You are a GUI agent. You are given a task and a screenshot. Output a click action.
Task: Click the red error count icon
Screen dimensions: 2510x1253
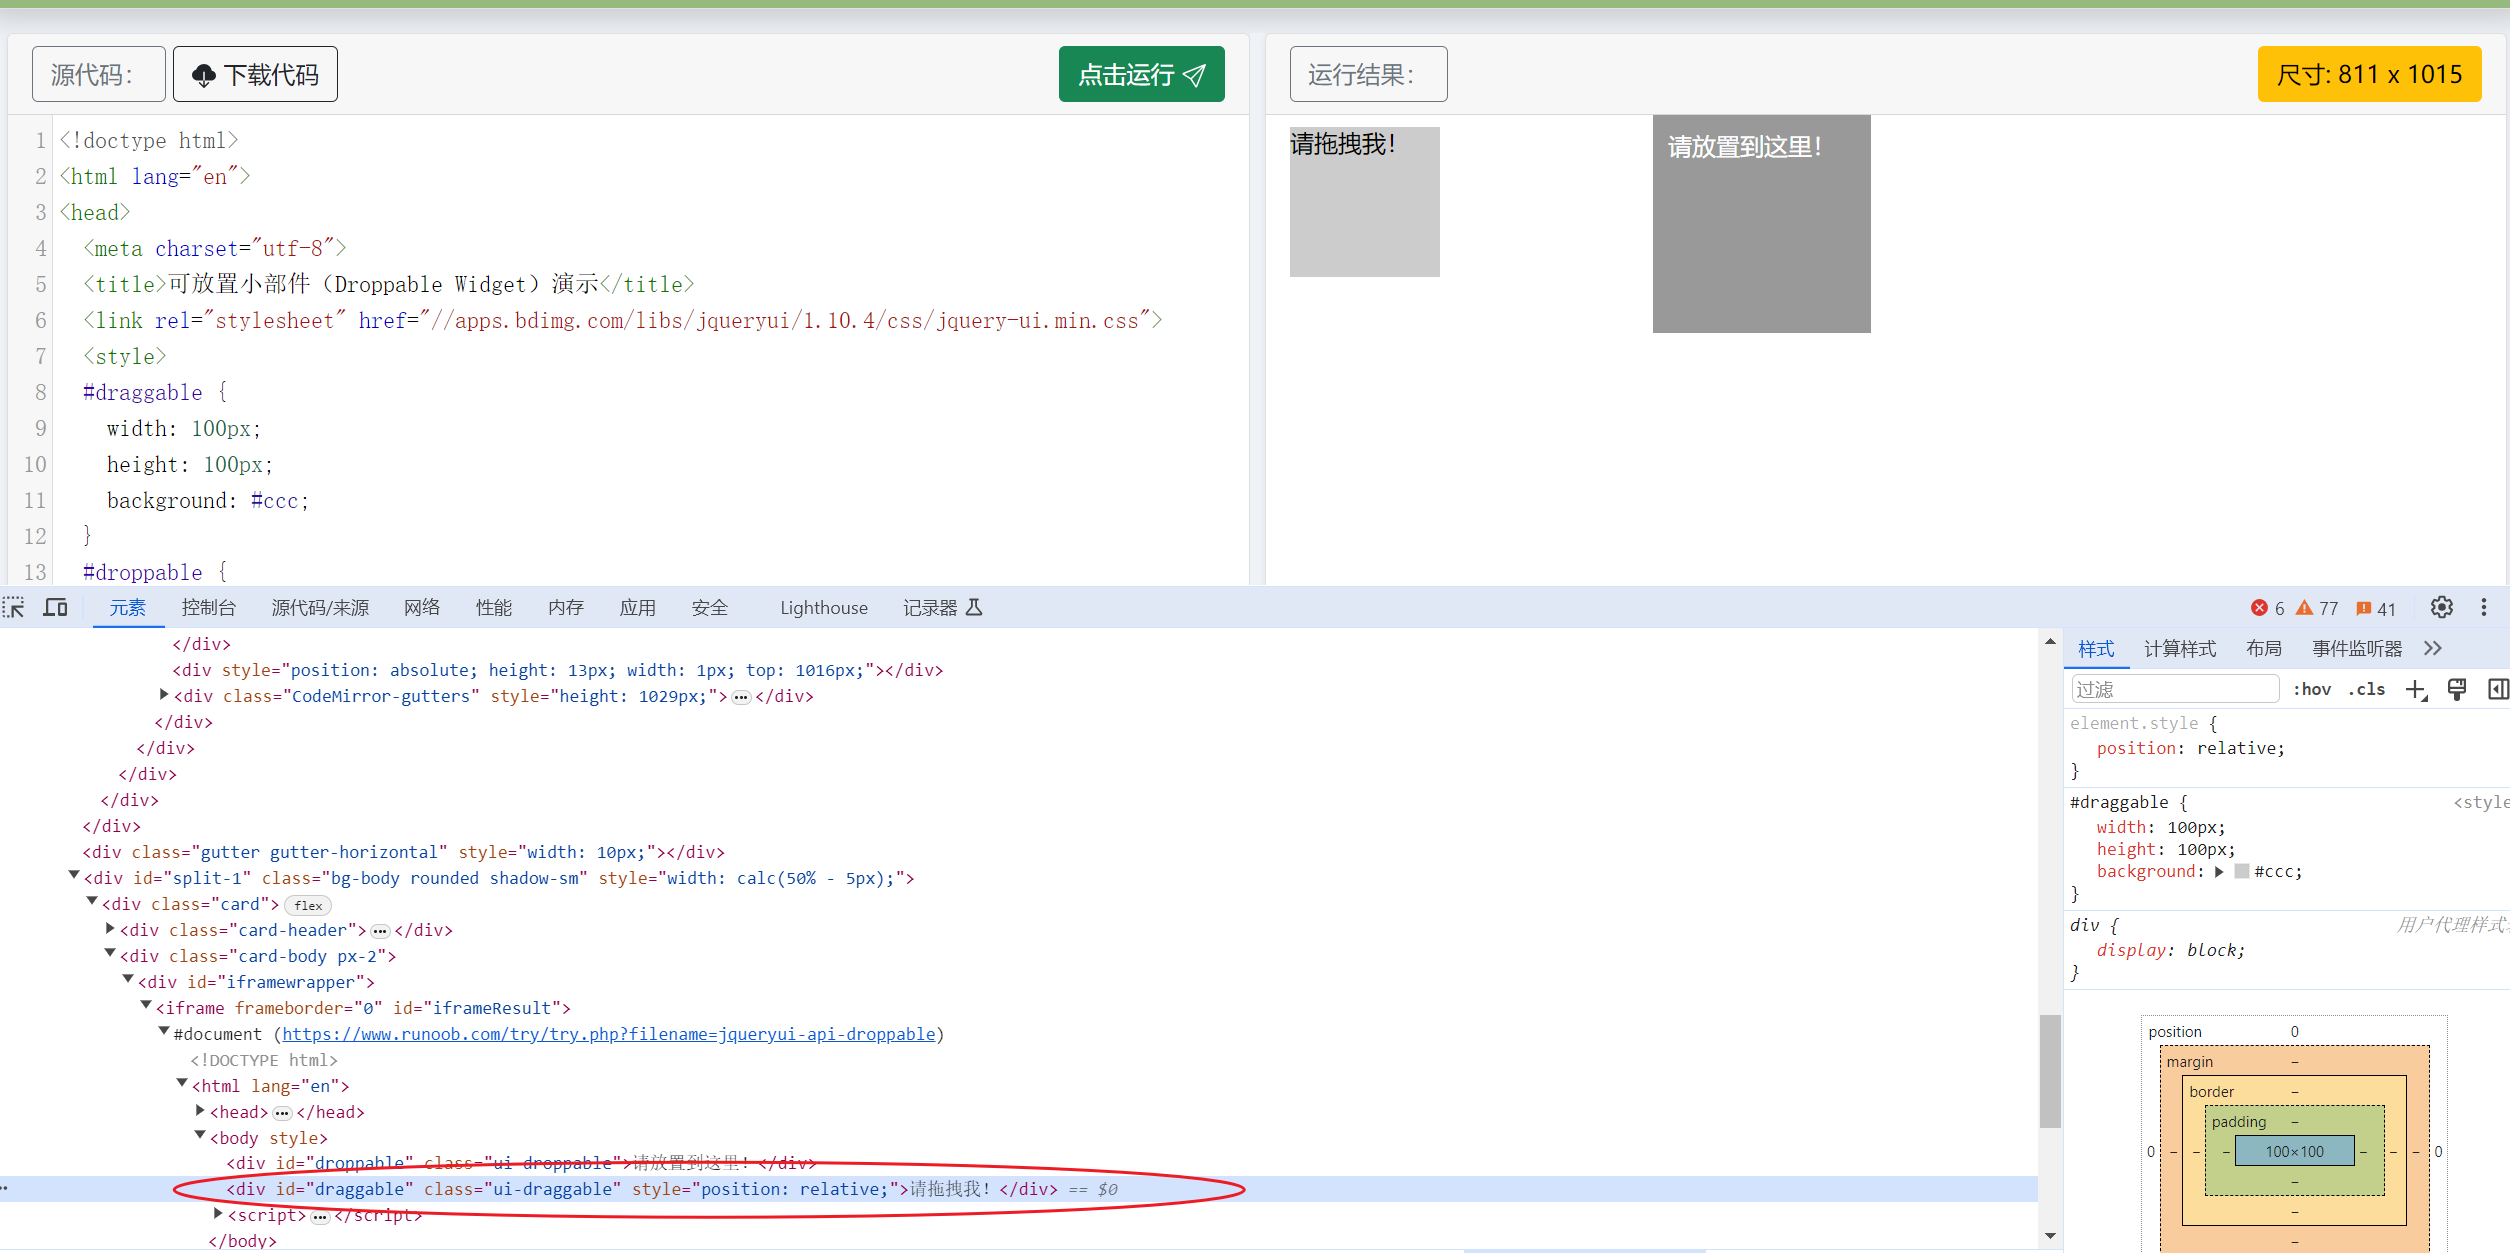coord(2259,608)
